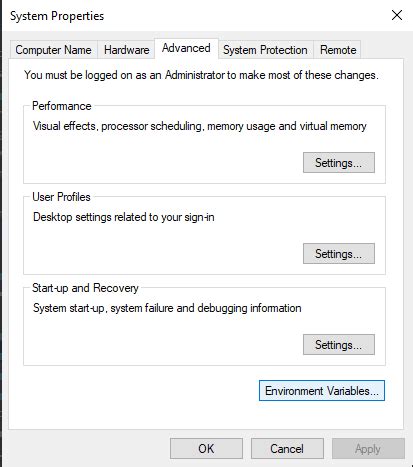Viewport: 413px width, 467px height.
Task: Cancel the System Properties dialog
Action: pyautogui.click(x=287, y=449)
